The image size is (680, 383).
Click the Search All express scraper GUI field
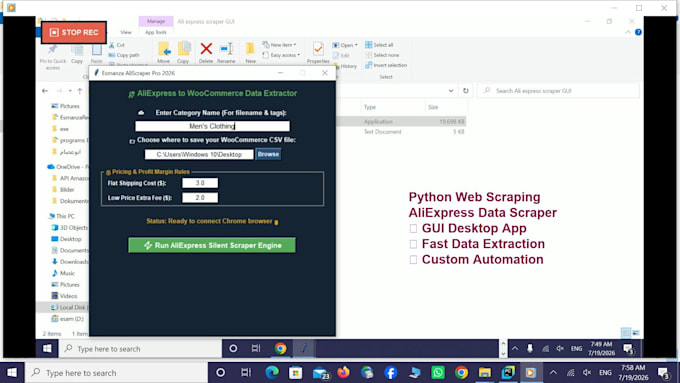559,91
